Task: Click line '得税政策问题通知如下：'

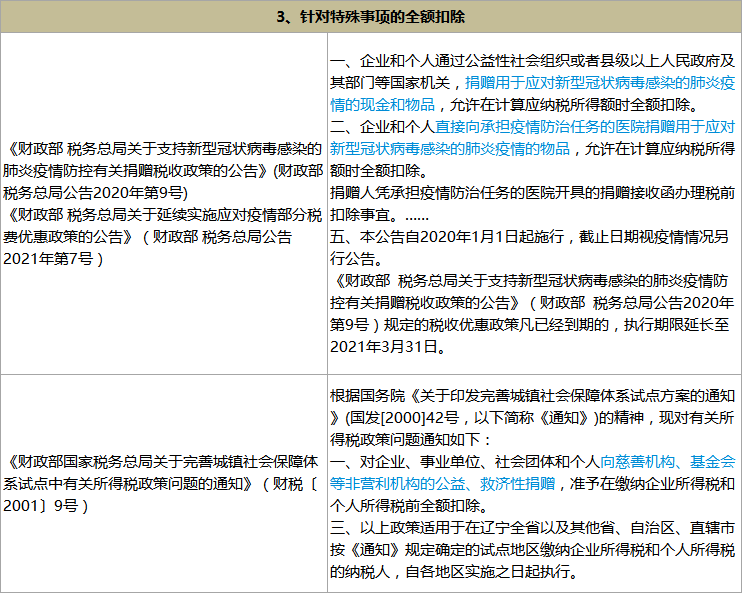Action: click(412, 440)
